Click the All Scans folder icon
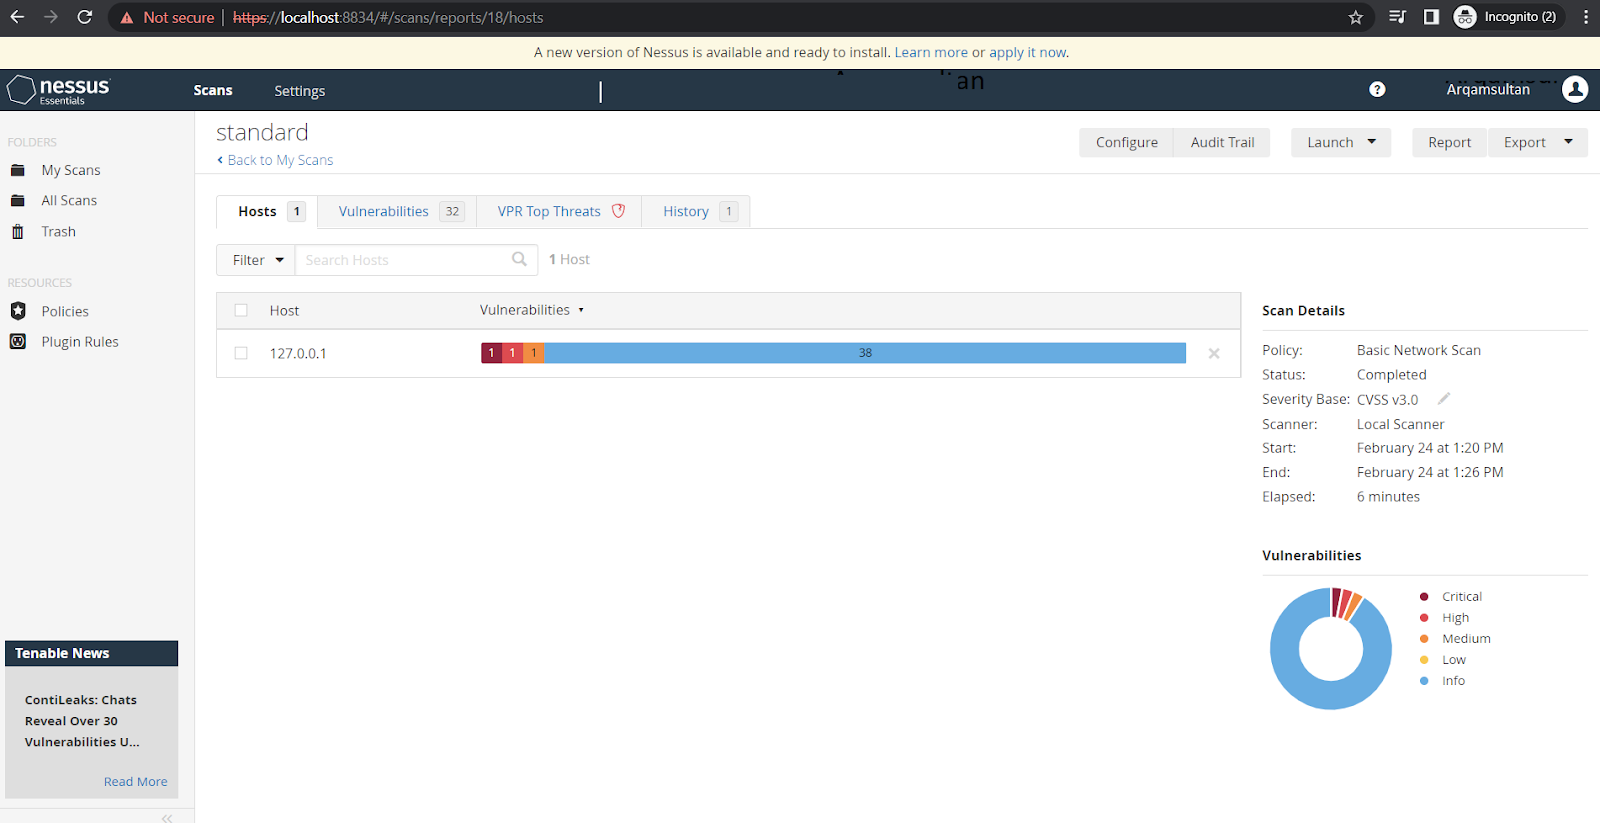The height and width of the screenshot is (823, 1600). [18, 201]
